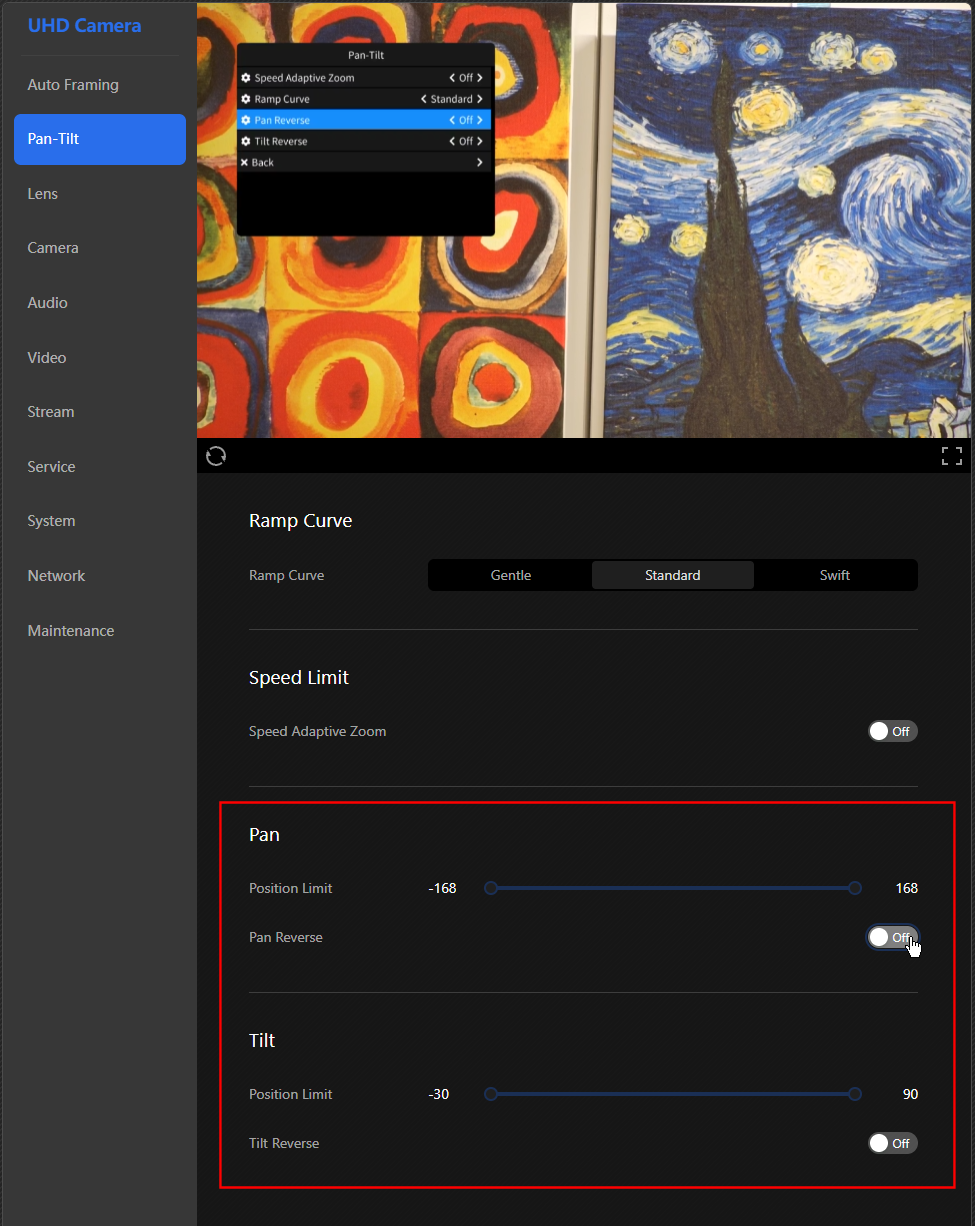Toggle the Speed Adaptive Zoom switch in settings

(x=893, y=731)
